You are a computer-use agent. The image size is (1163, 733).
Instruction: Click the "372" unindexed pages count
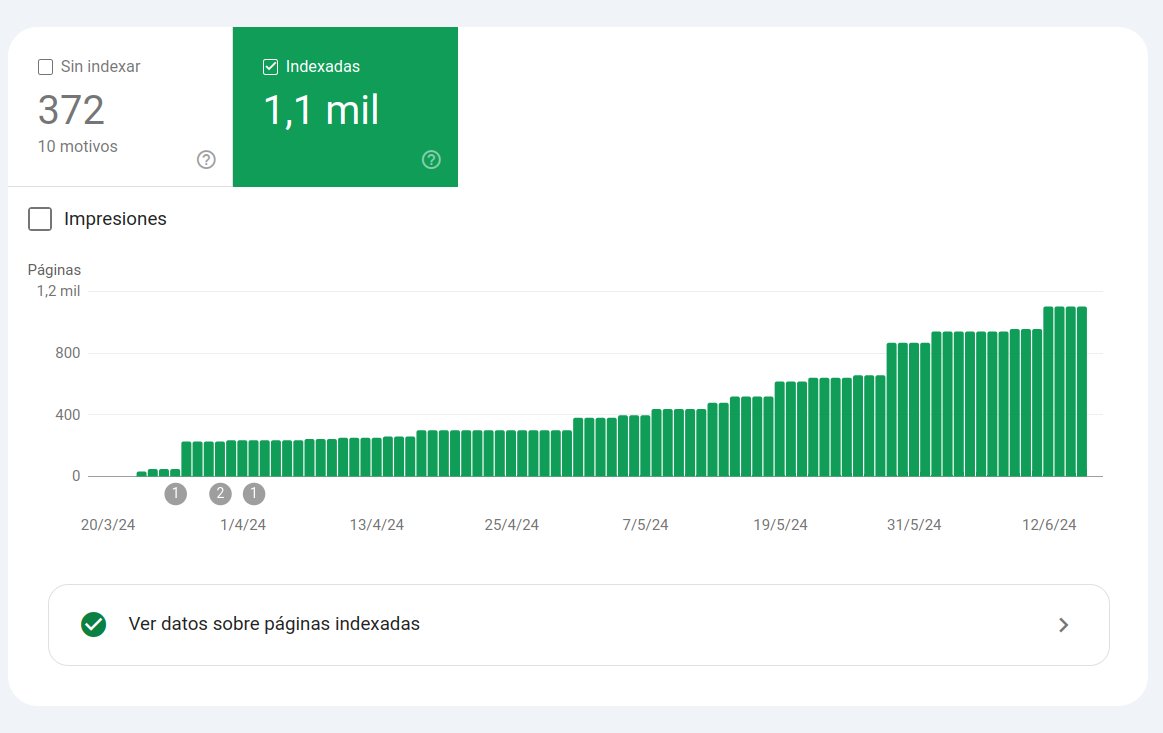pyautogui.click(x=71, y=110)
